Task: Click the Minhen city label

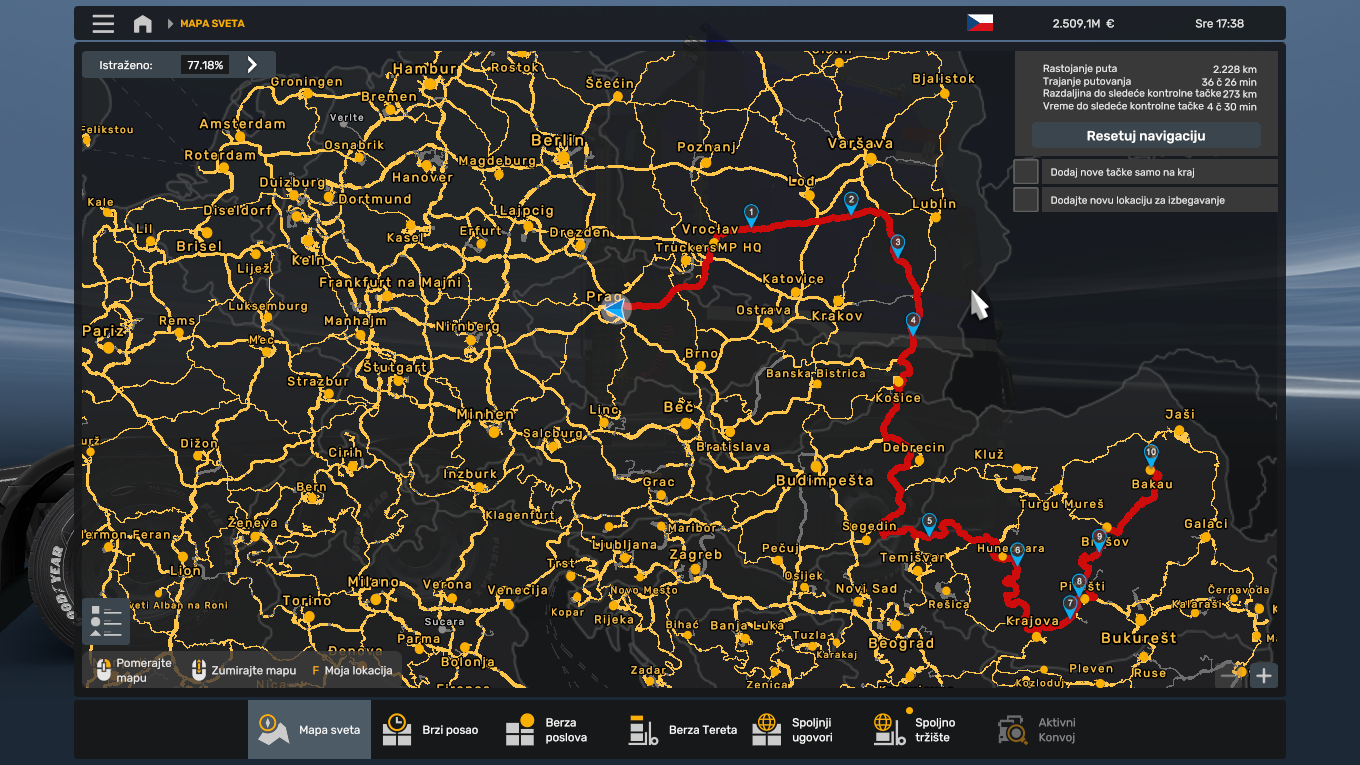Action: (486, 414)
